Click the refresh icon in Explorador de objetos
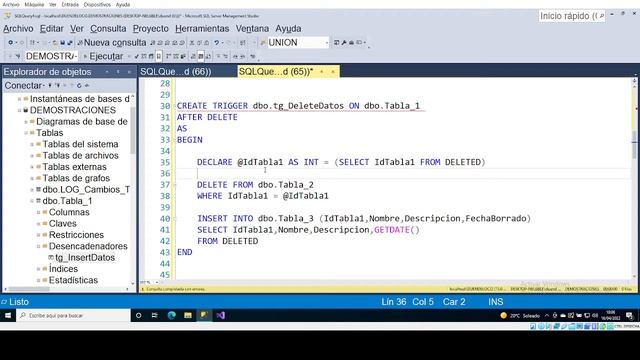The width and height of the screenshot is (640, 360). coord(79,86)
